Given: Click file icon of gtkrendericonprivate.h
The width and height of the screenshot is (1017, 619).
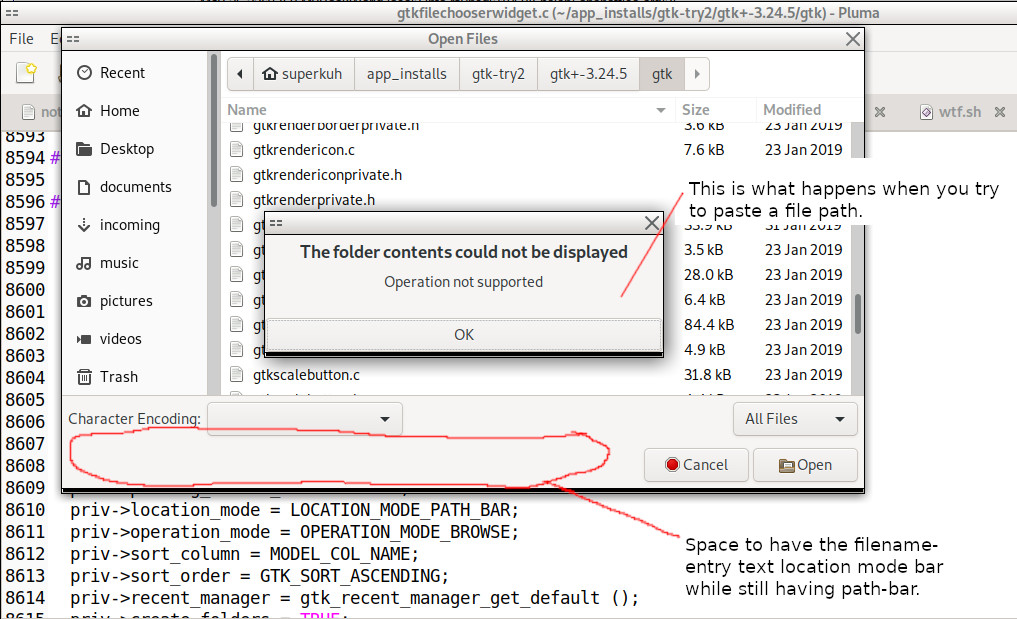Looking at the screenshot, I should coord(237,175).
